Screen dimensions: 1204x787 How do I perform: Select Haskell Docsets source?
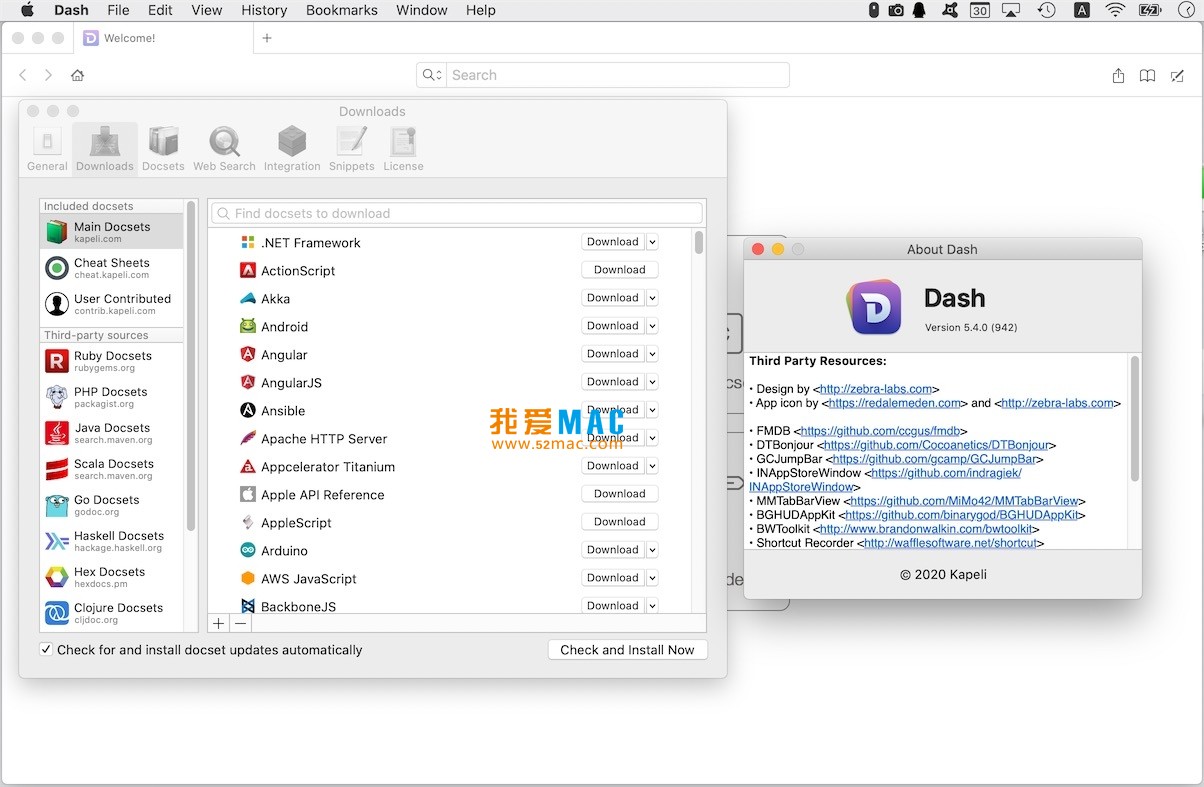[112, 541]
